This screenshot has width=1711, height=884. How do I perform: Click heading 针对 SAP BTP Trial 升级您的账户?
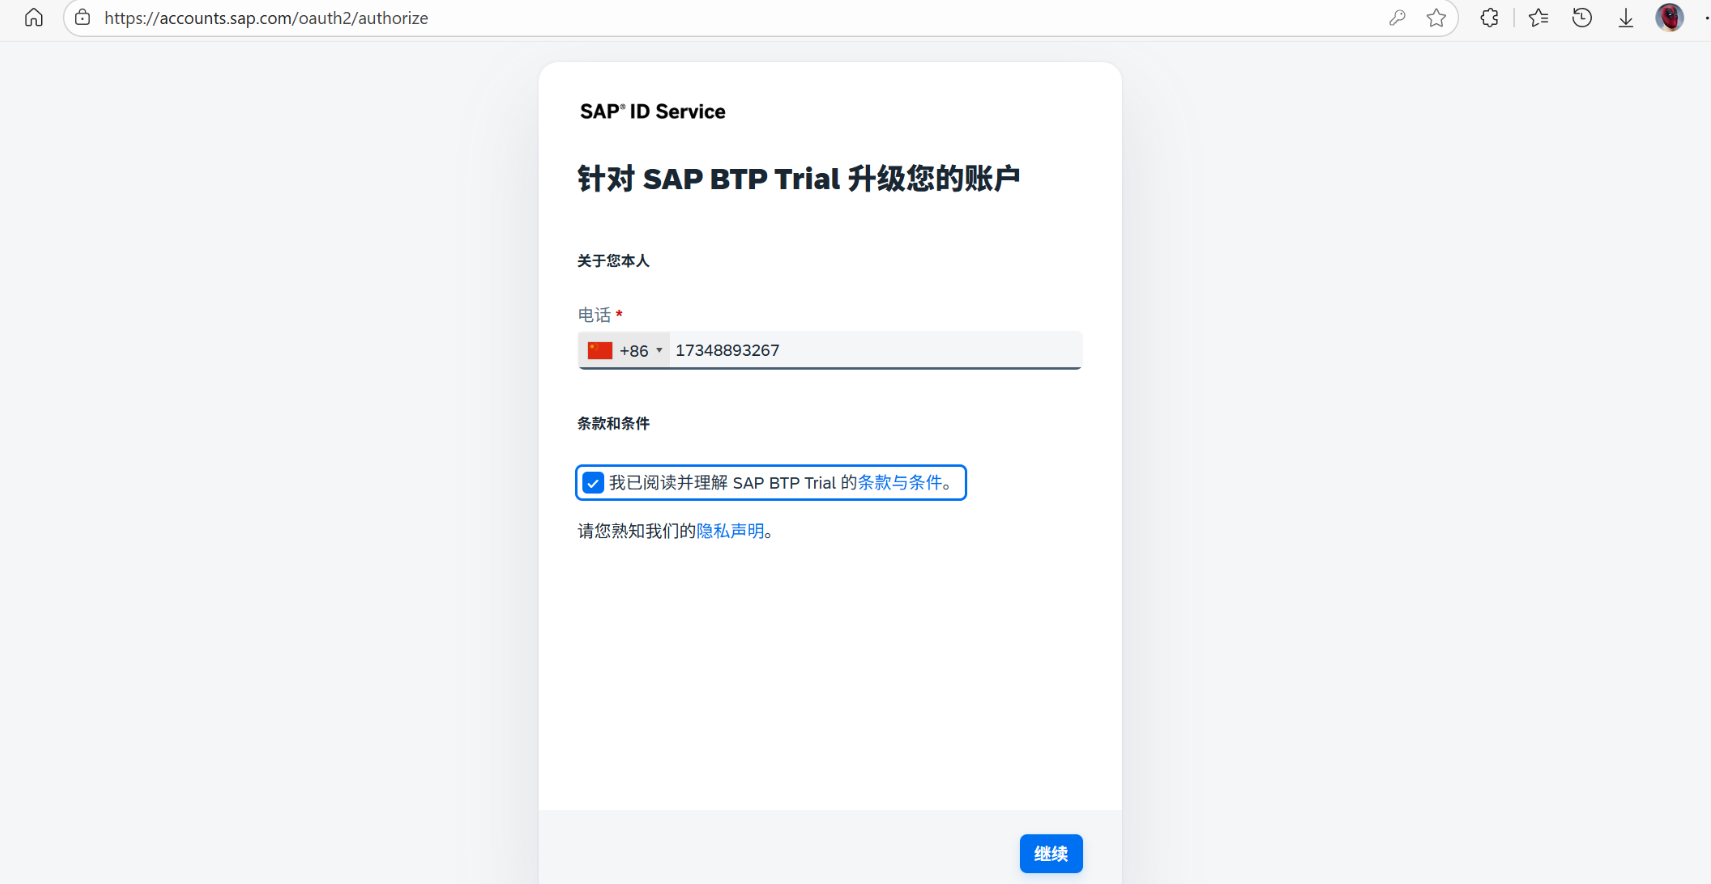tap(798, 179)
